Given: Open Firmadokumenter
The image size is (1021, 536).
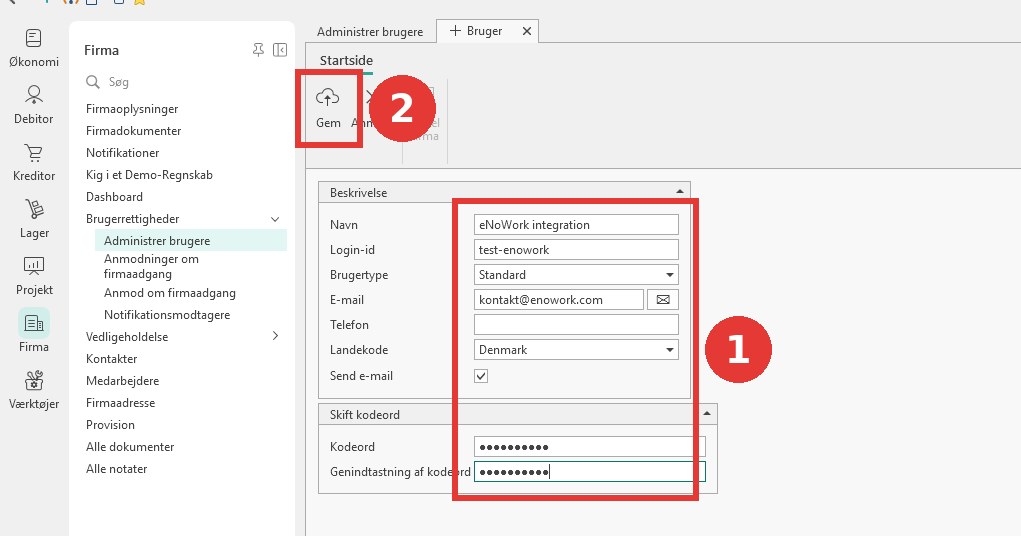Looking at the screenshot, I should (133, 131).
